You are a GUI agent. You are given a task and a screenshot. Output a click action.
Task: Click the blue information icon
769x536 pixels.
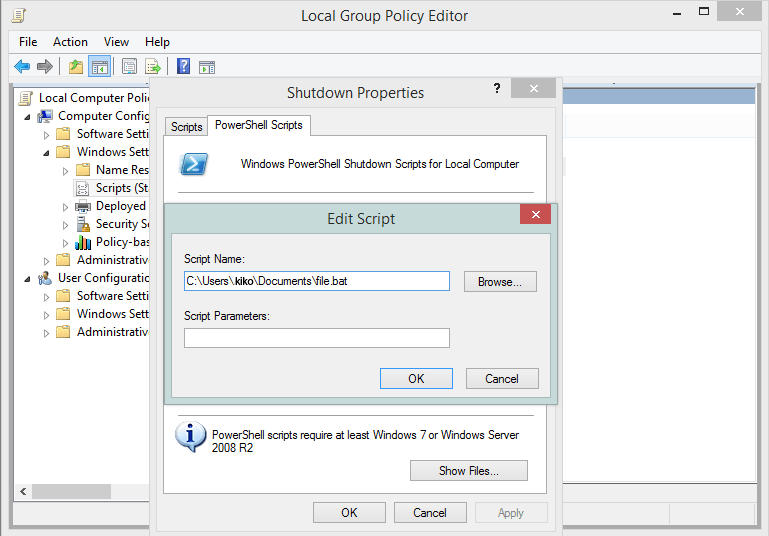[x=190, y=436]
